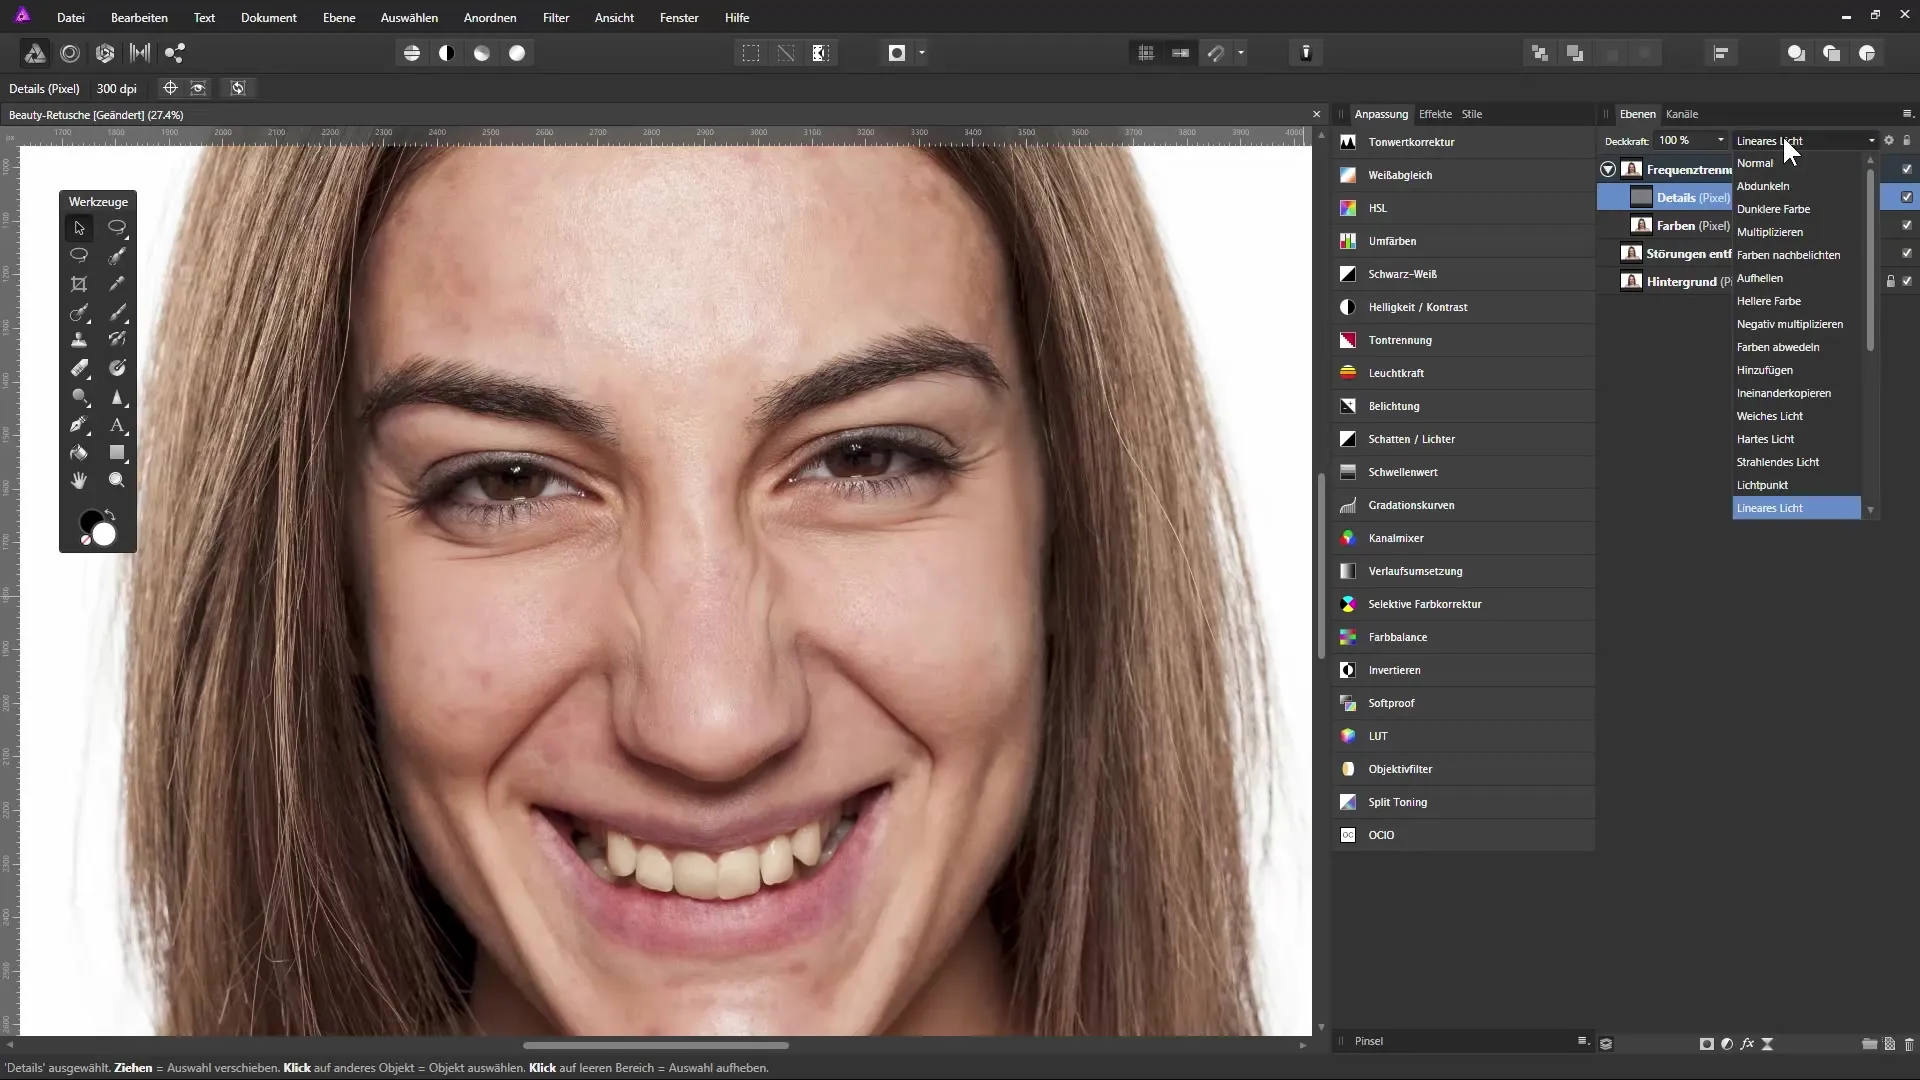Toggle lock on Hintergrund layer

coord(1891,282)
